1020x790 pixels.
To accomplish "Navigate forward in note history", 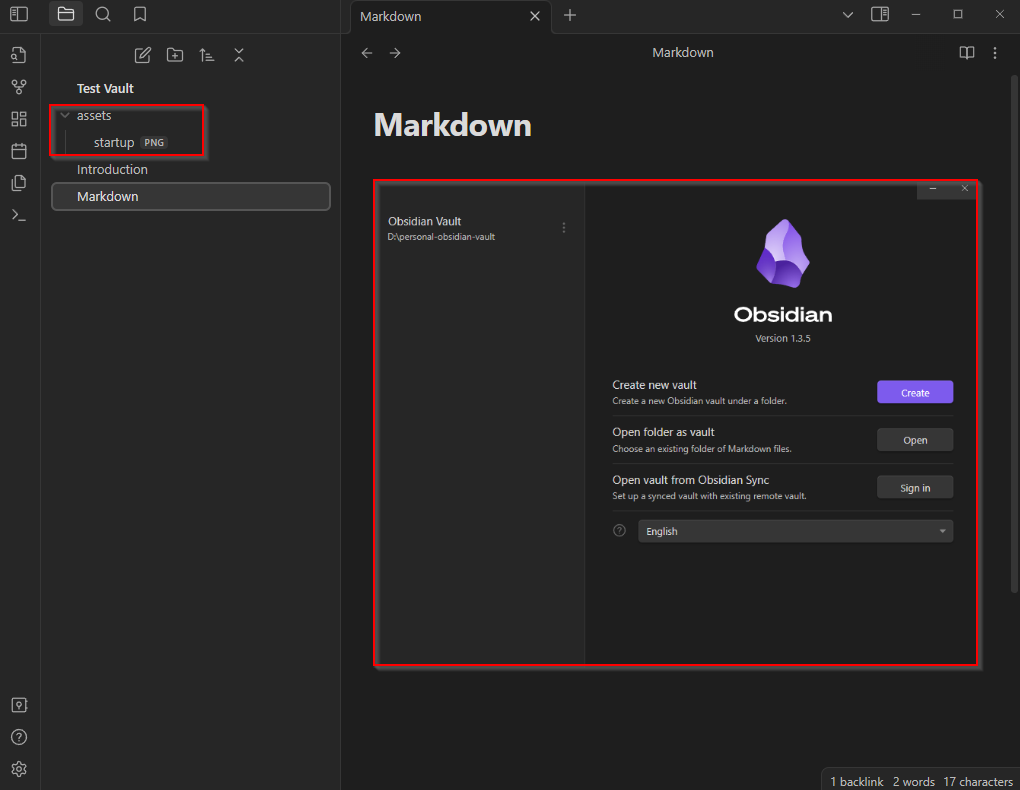I will (395, 53).
